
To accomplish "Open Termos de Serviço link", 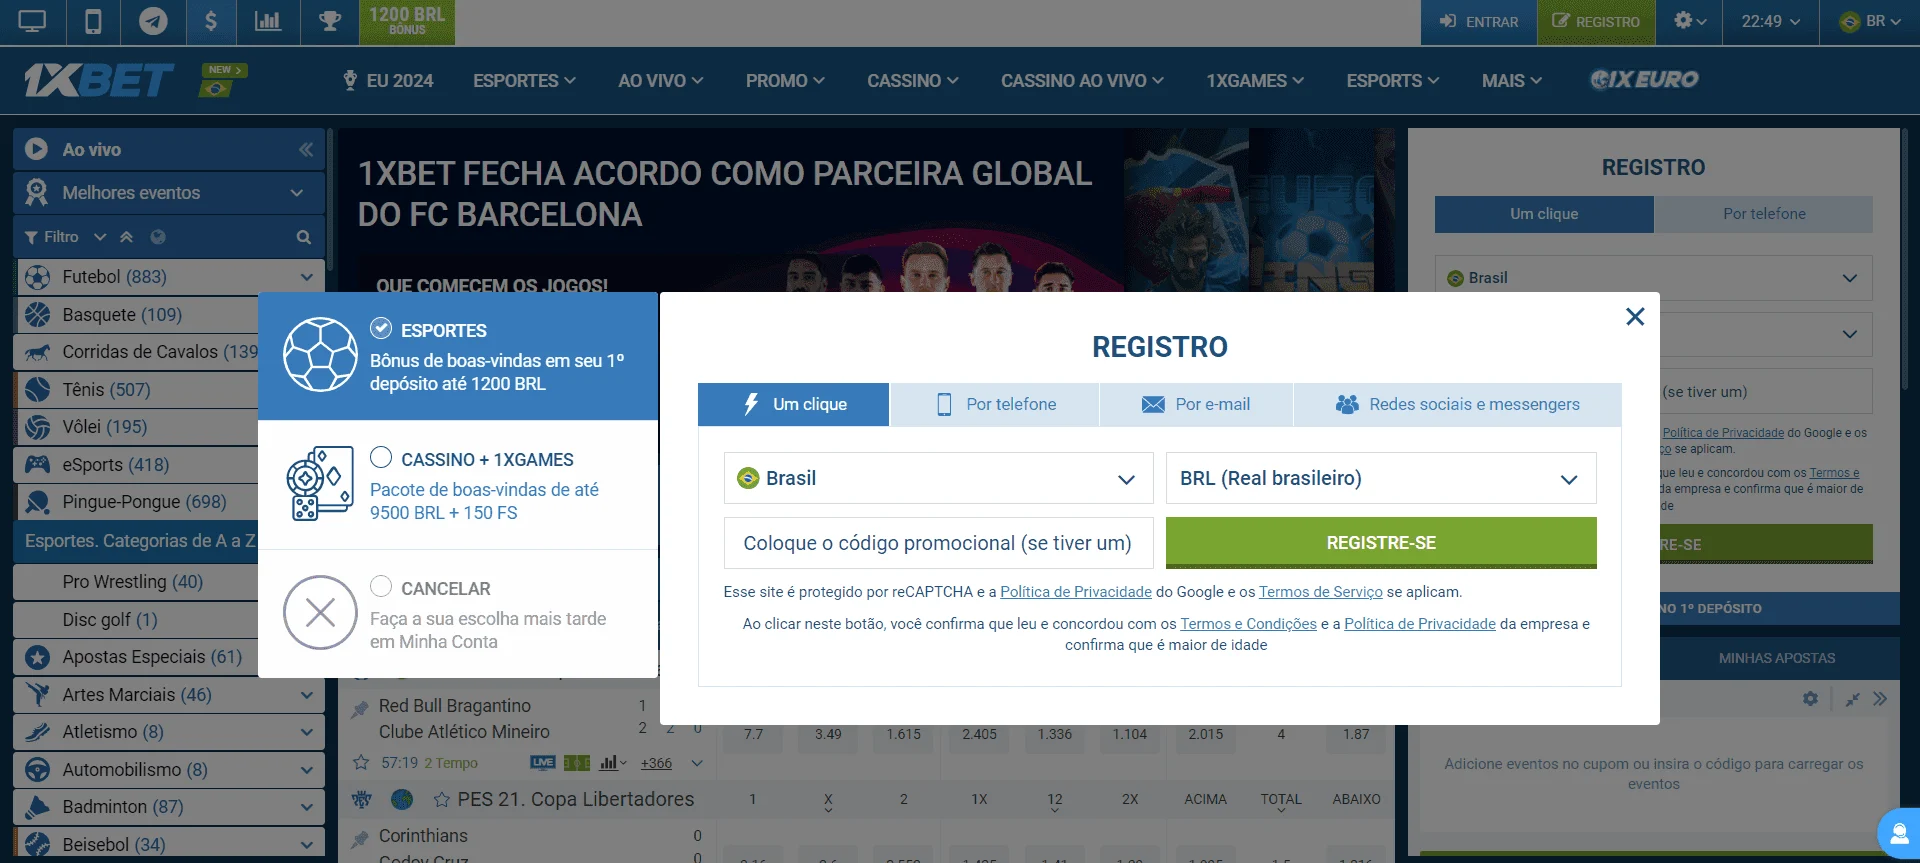I will click(x=1320, y=592).
